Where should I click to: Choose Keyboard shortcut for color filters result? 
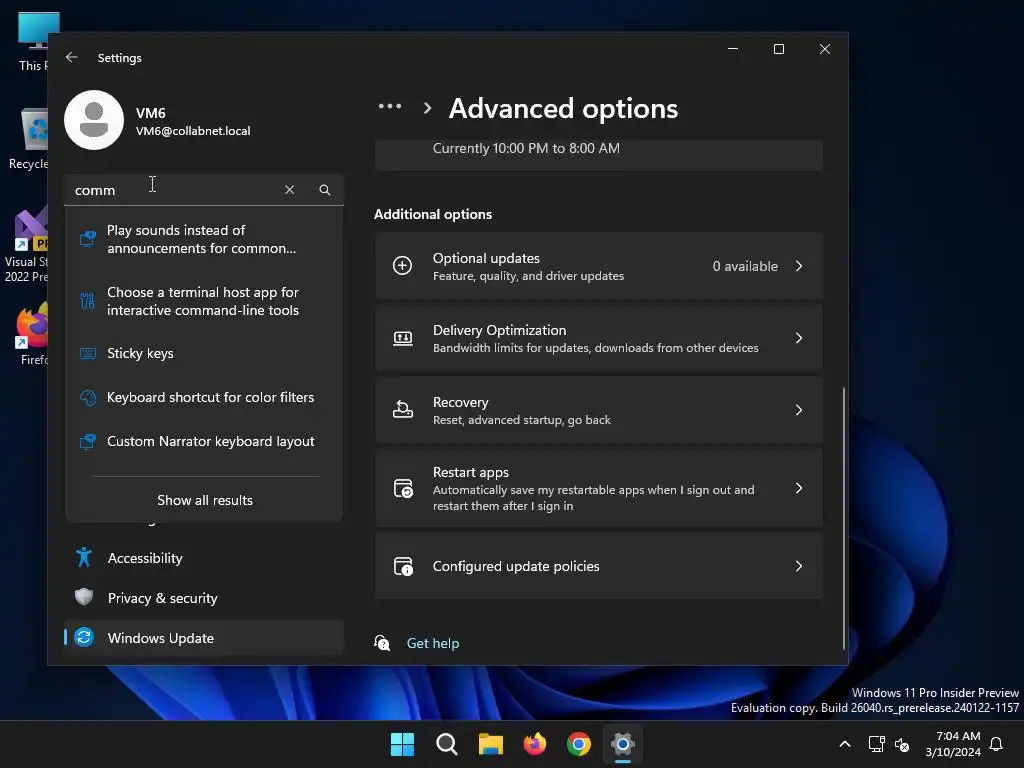coord(204,397)
